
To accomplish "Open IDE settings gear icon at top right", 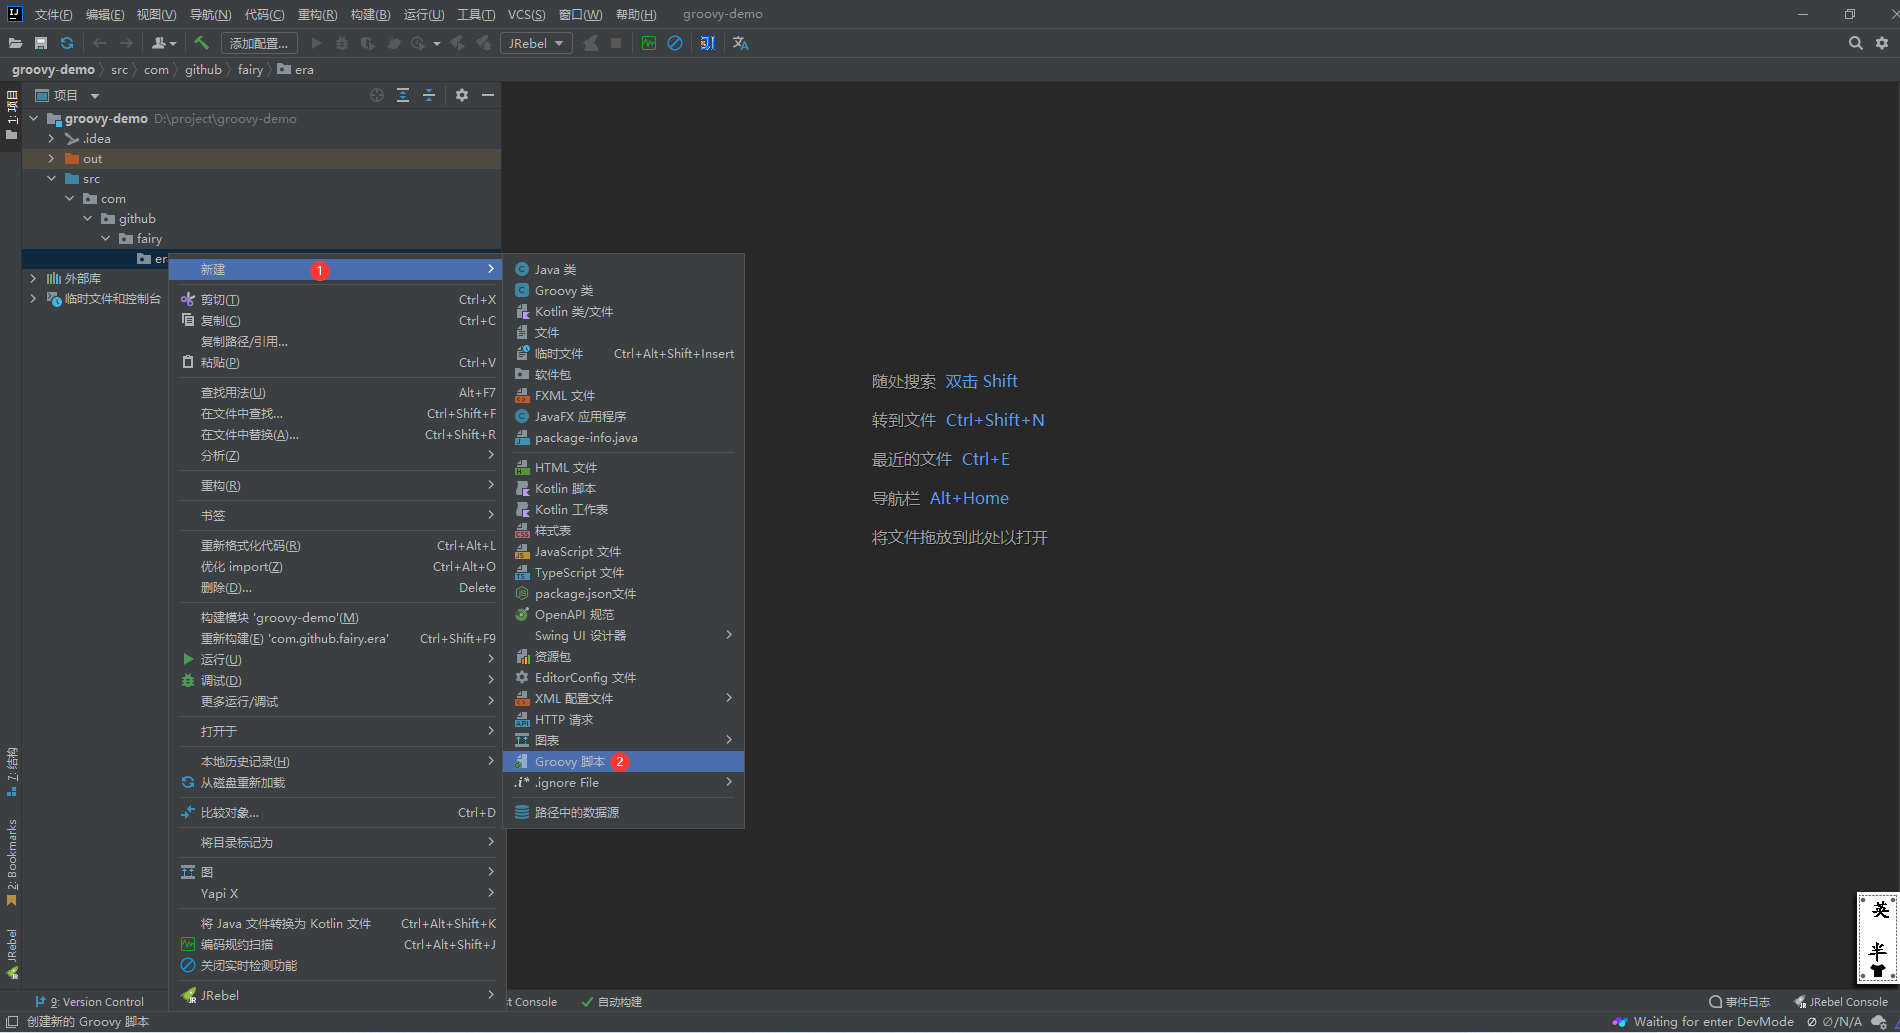I will [1882, 43].
